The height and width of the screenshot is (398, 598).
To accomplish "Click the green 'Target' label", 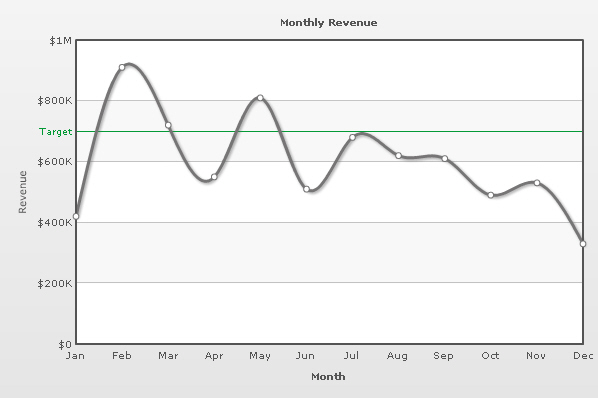I will point(55,132).
